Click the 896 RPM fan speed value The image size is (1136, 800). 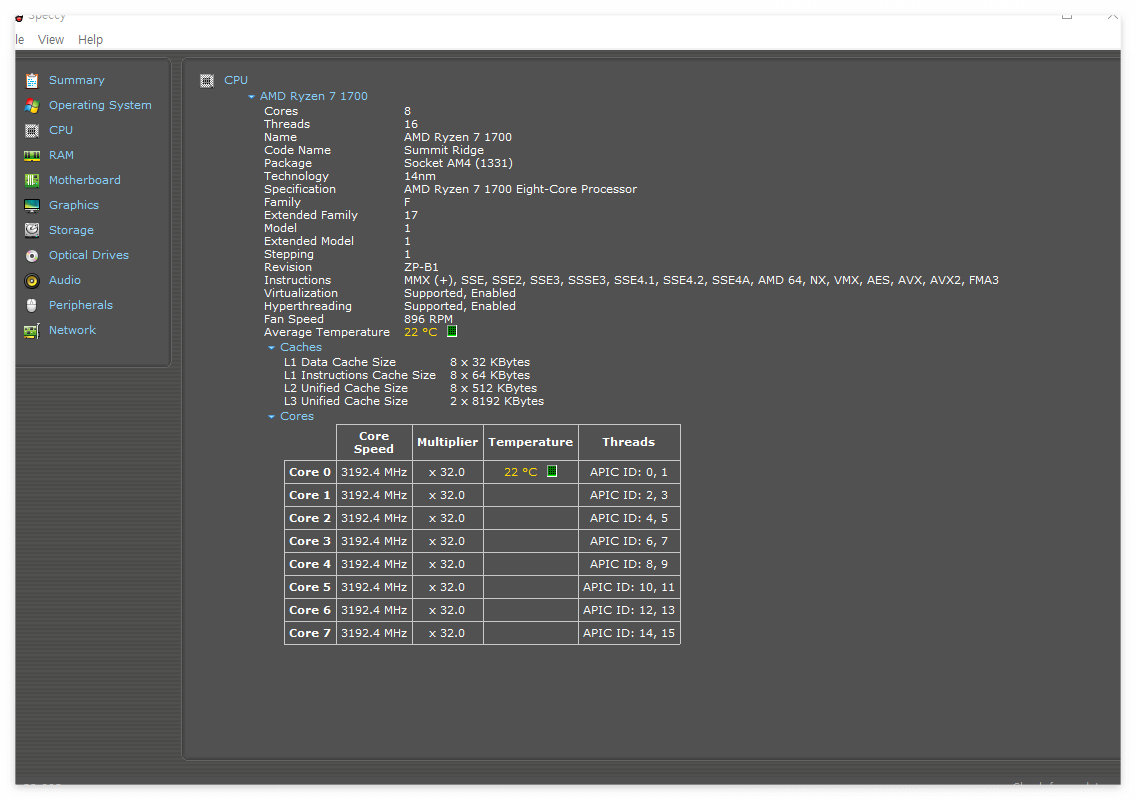(x=428, y=319)
